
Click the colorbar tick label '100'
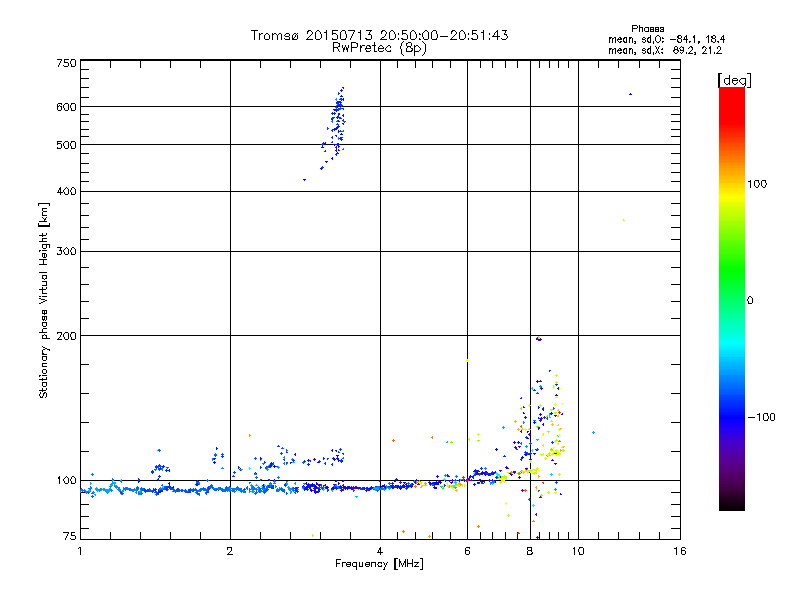click(x=757, y=184)
